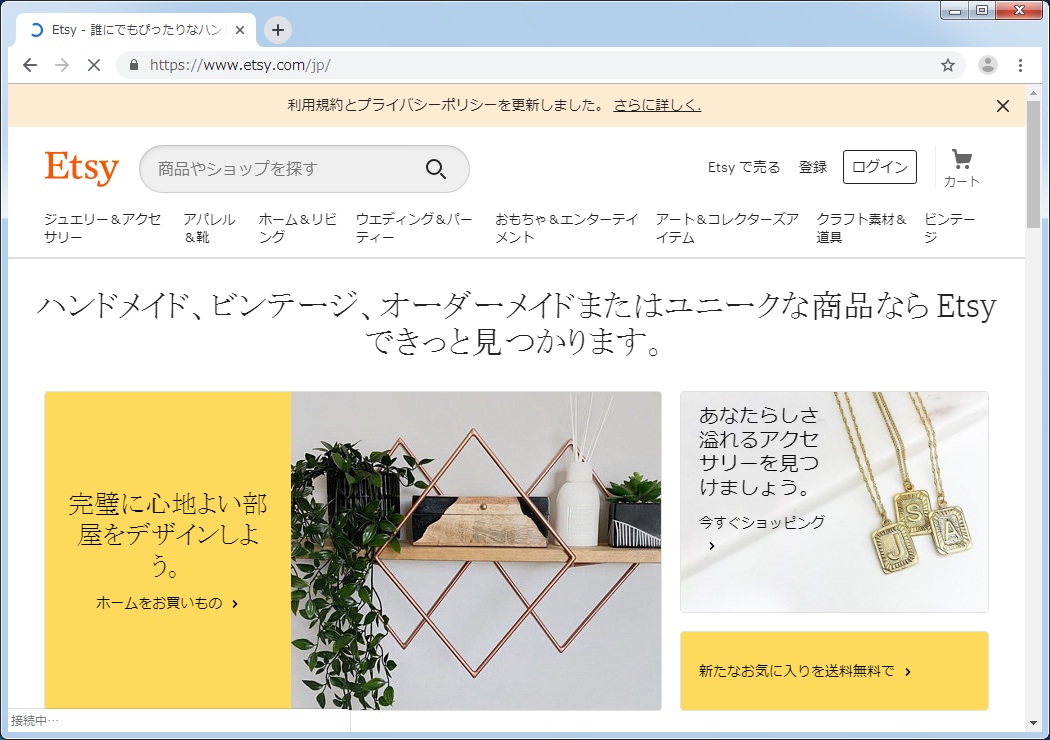Open a new browser tab

pos(278,30)
